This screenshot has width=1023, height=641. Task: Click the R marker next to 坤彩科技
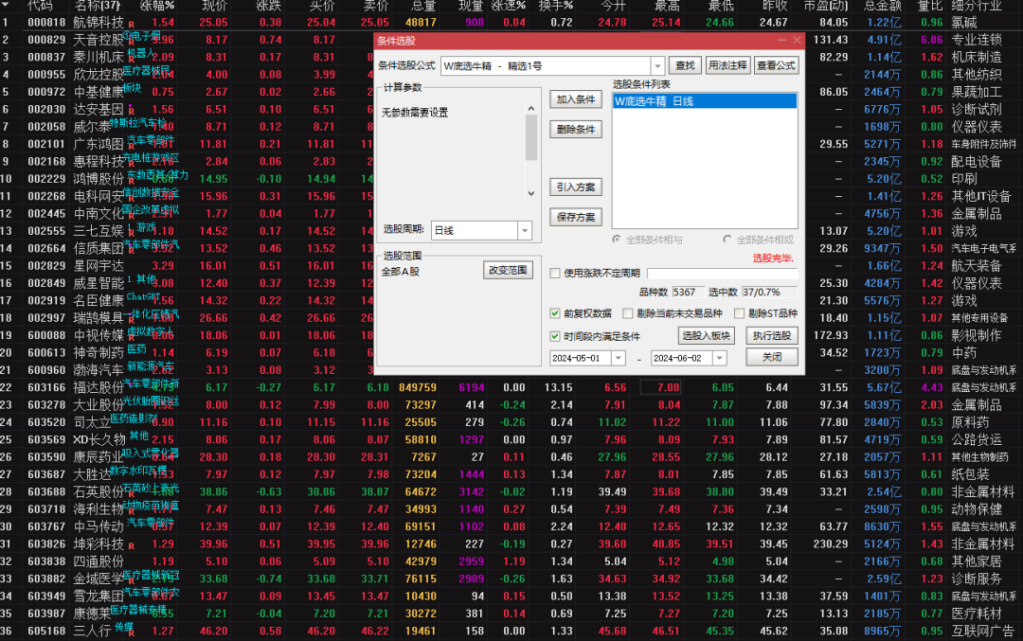pyautogui.click(x=131, y=546)
